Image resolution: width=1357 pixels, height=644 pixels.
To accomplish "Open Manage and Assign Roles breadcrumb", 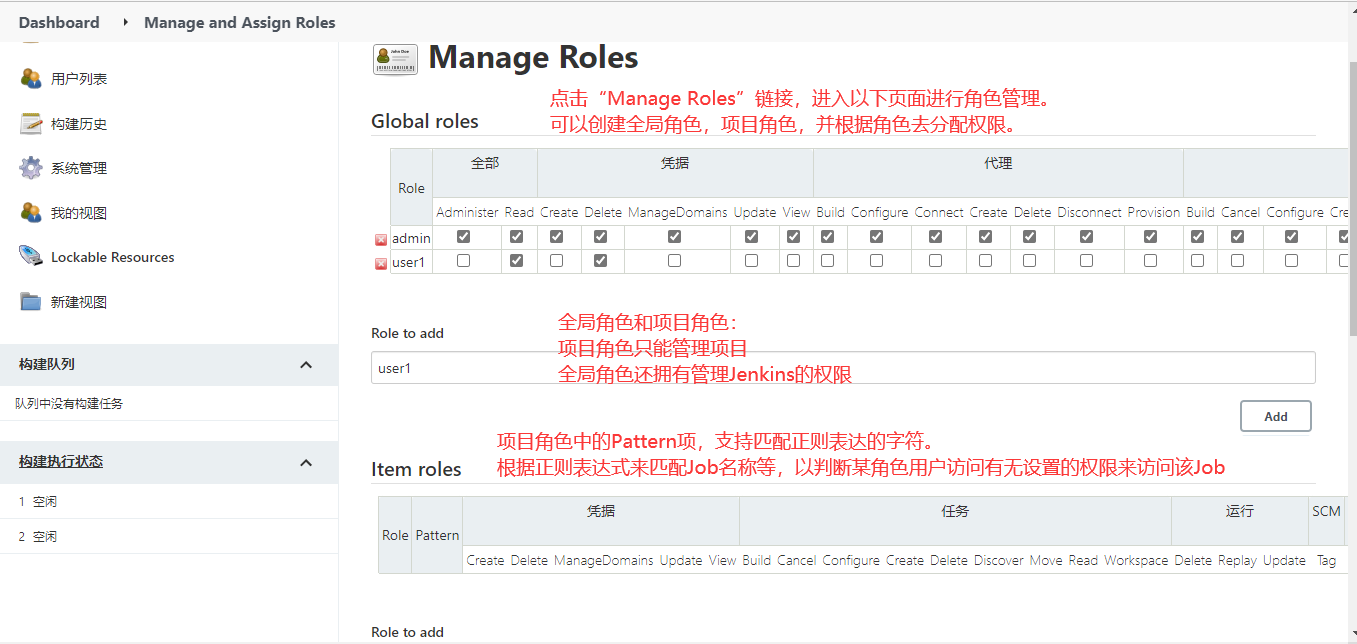I will click(x=240, y=22).
